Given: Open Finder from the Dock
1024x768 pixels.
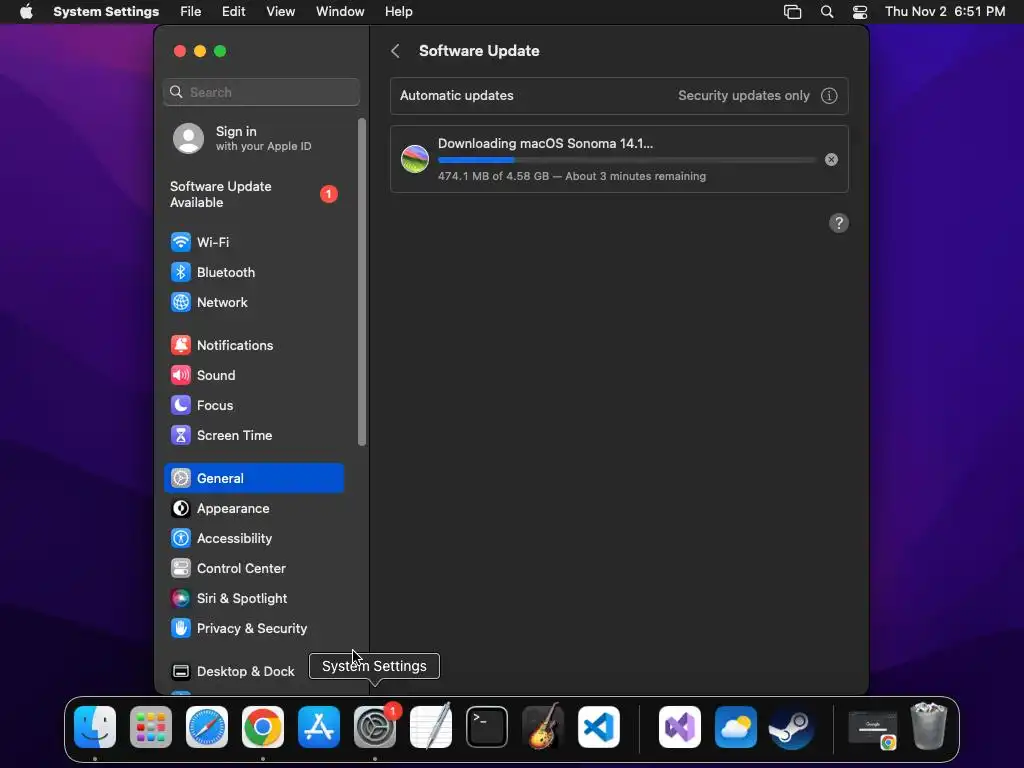Looking at the screenshot, I should coord(95,727).
